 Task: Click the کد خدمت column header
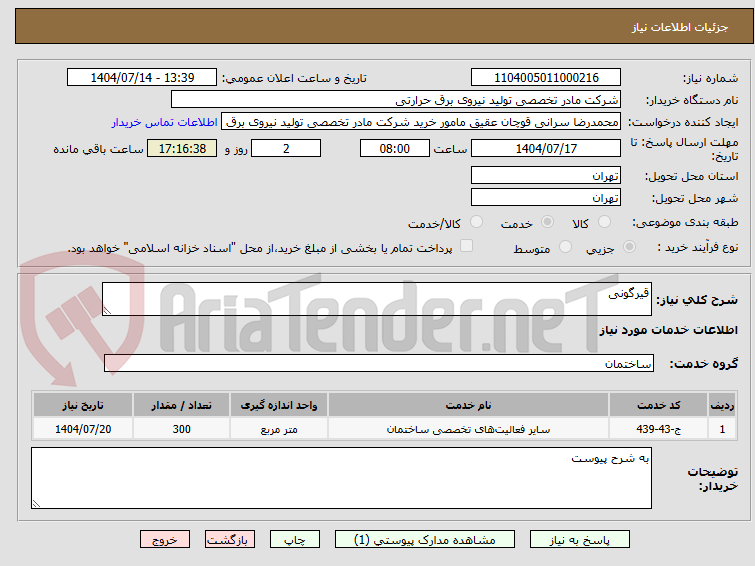[x=658, y=405]
